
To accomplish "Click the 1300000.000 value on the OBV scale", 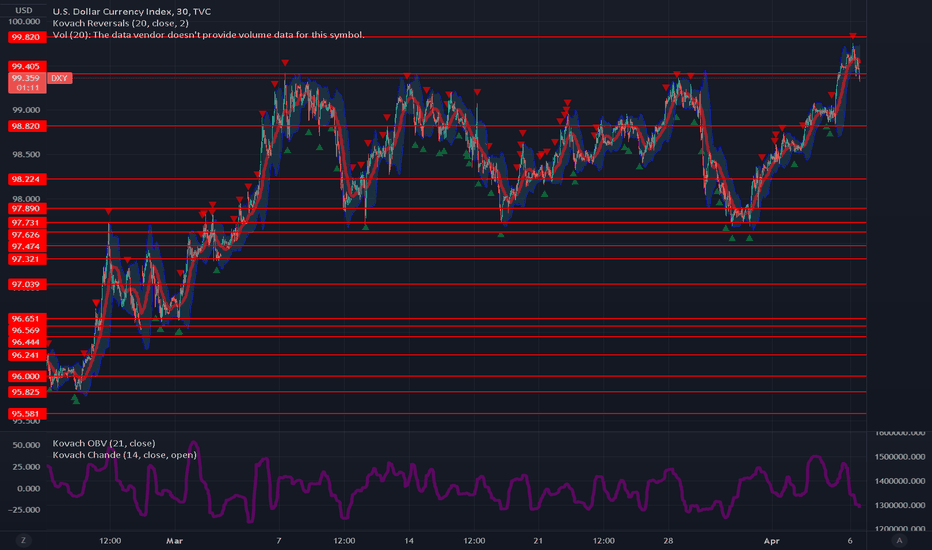I will click(x=899, y=505).
